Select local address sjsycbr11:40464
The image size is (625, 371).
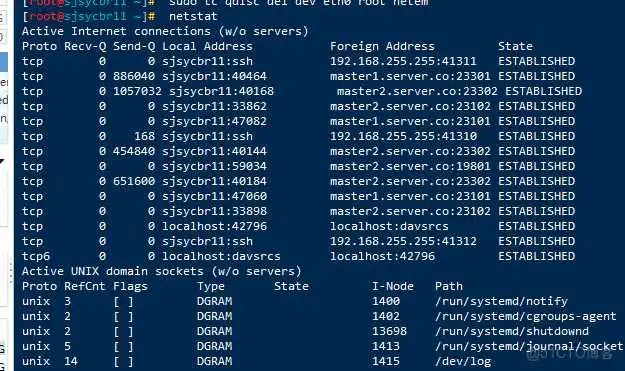pyautogui.click(x=214, y=77)
